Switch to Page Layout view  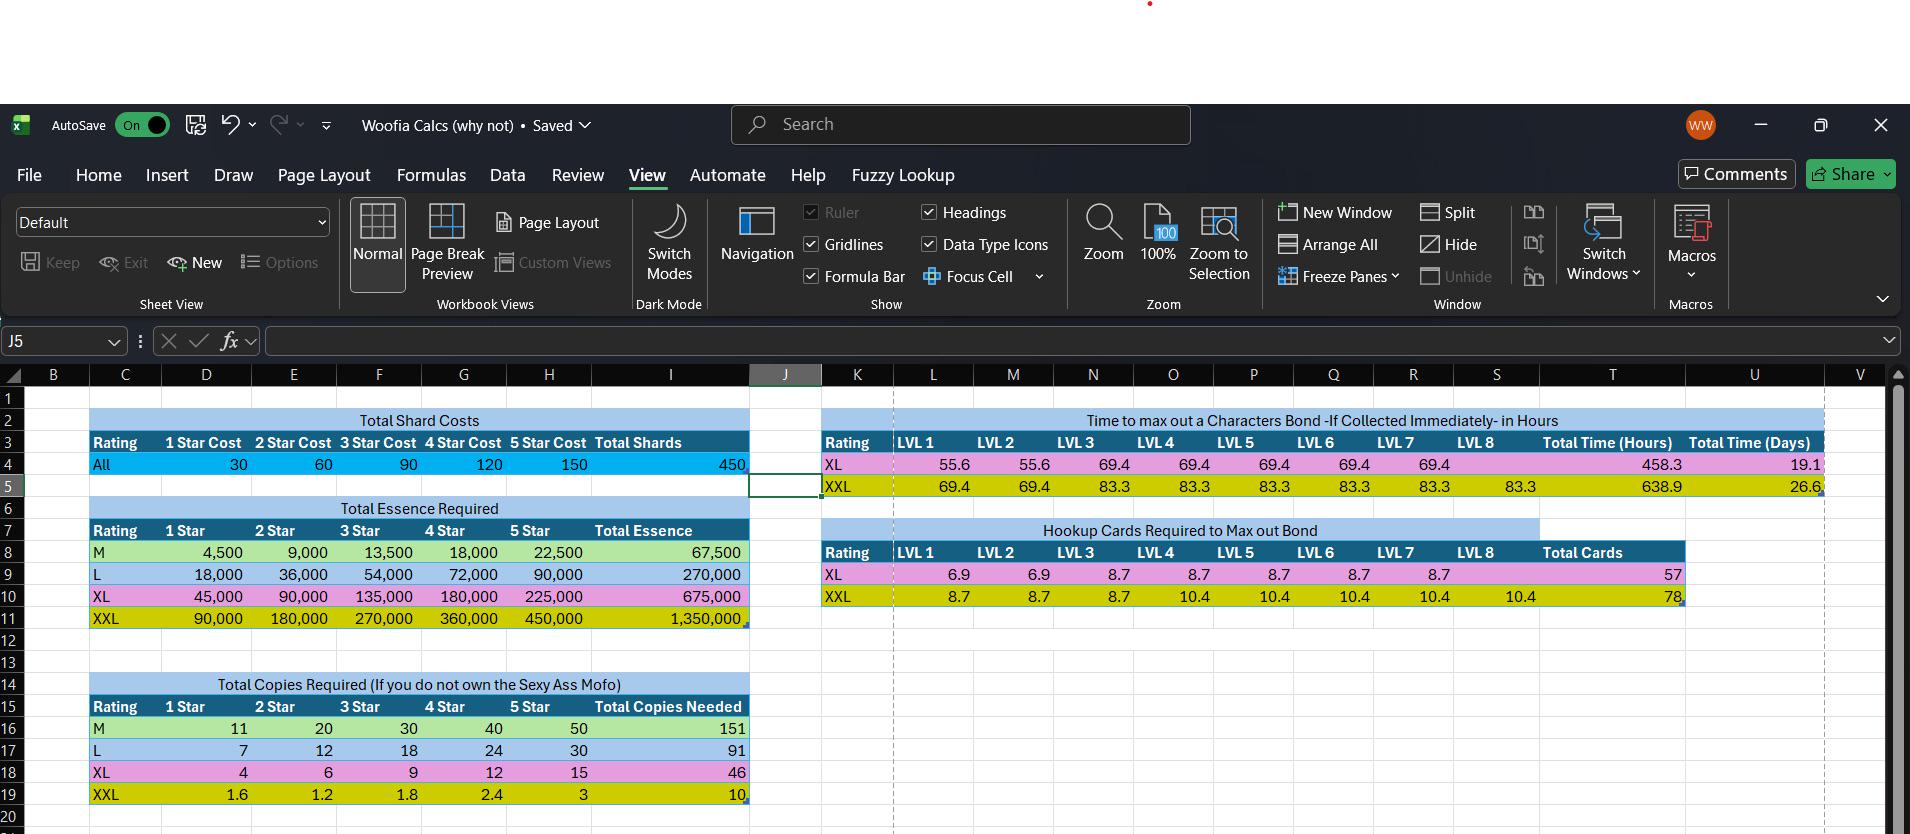[x=547, y=223]
